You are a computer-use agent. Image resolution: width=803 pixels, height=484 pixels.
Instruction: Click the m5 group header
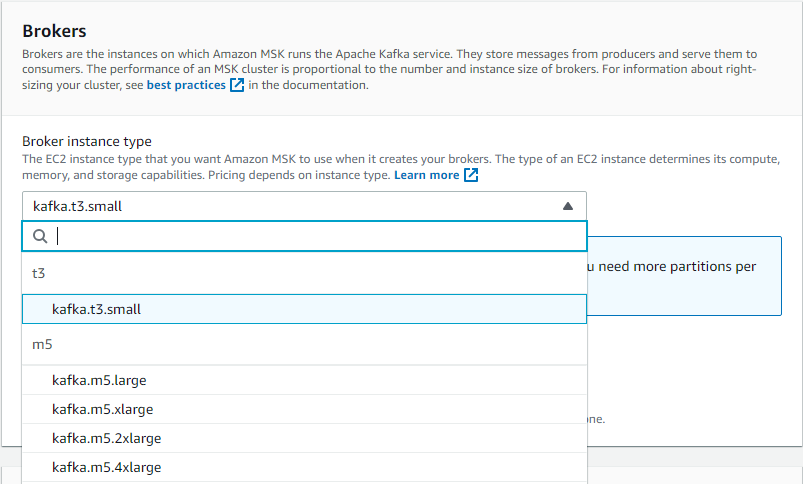click(42, 344)
